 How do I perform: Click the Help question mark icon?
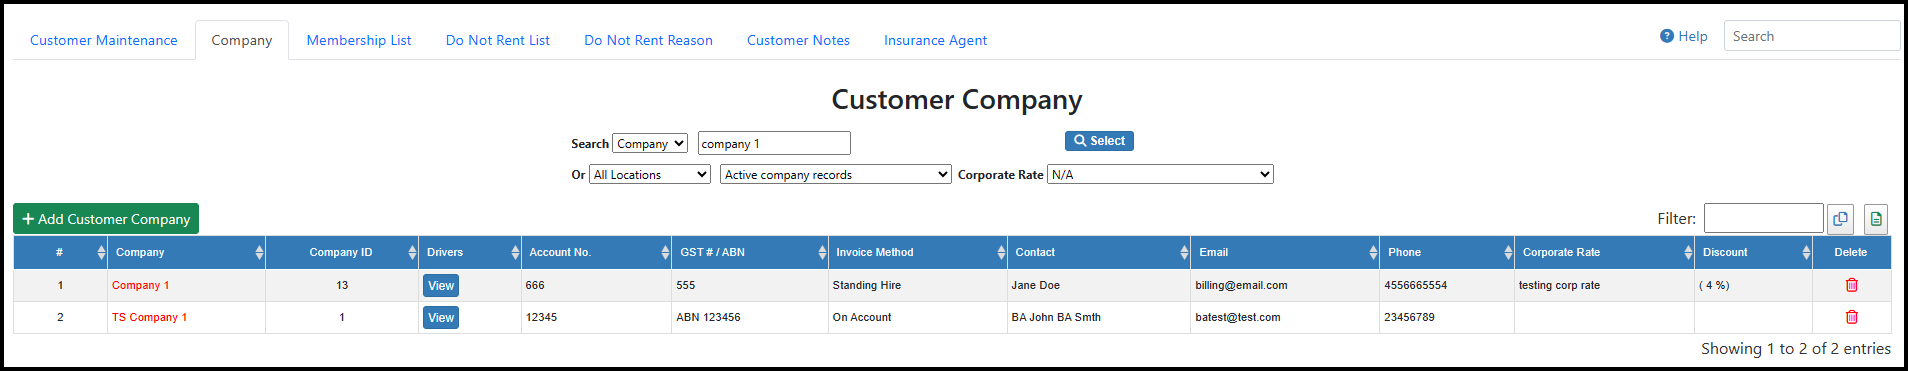coord(1667,36)
